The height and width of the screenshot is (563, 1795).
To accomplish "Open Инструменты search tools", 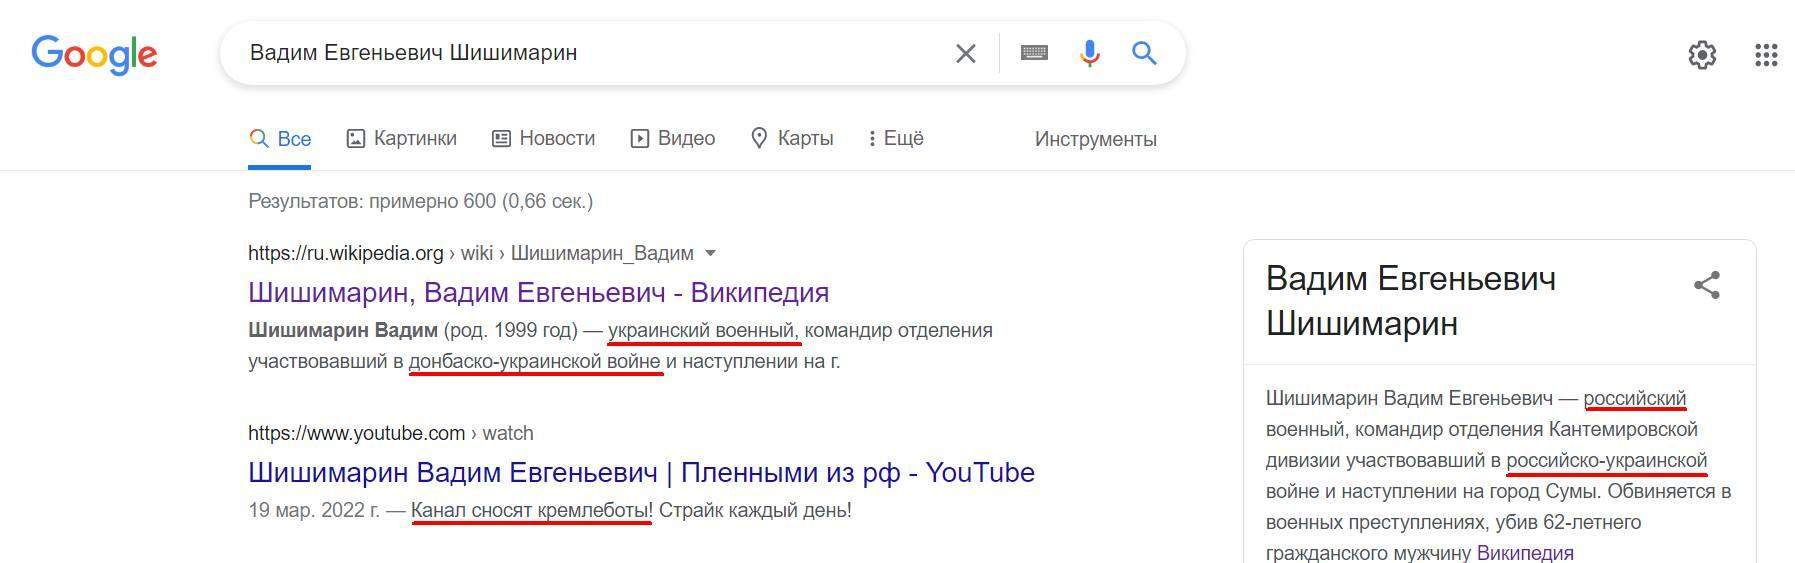I will (x=1095, y=139).
